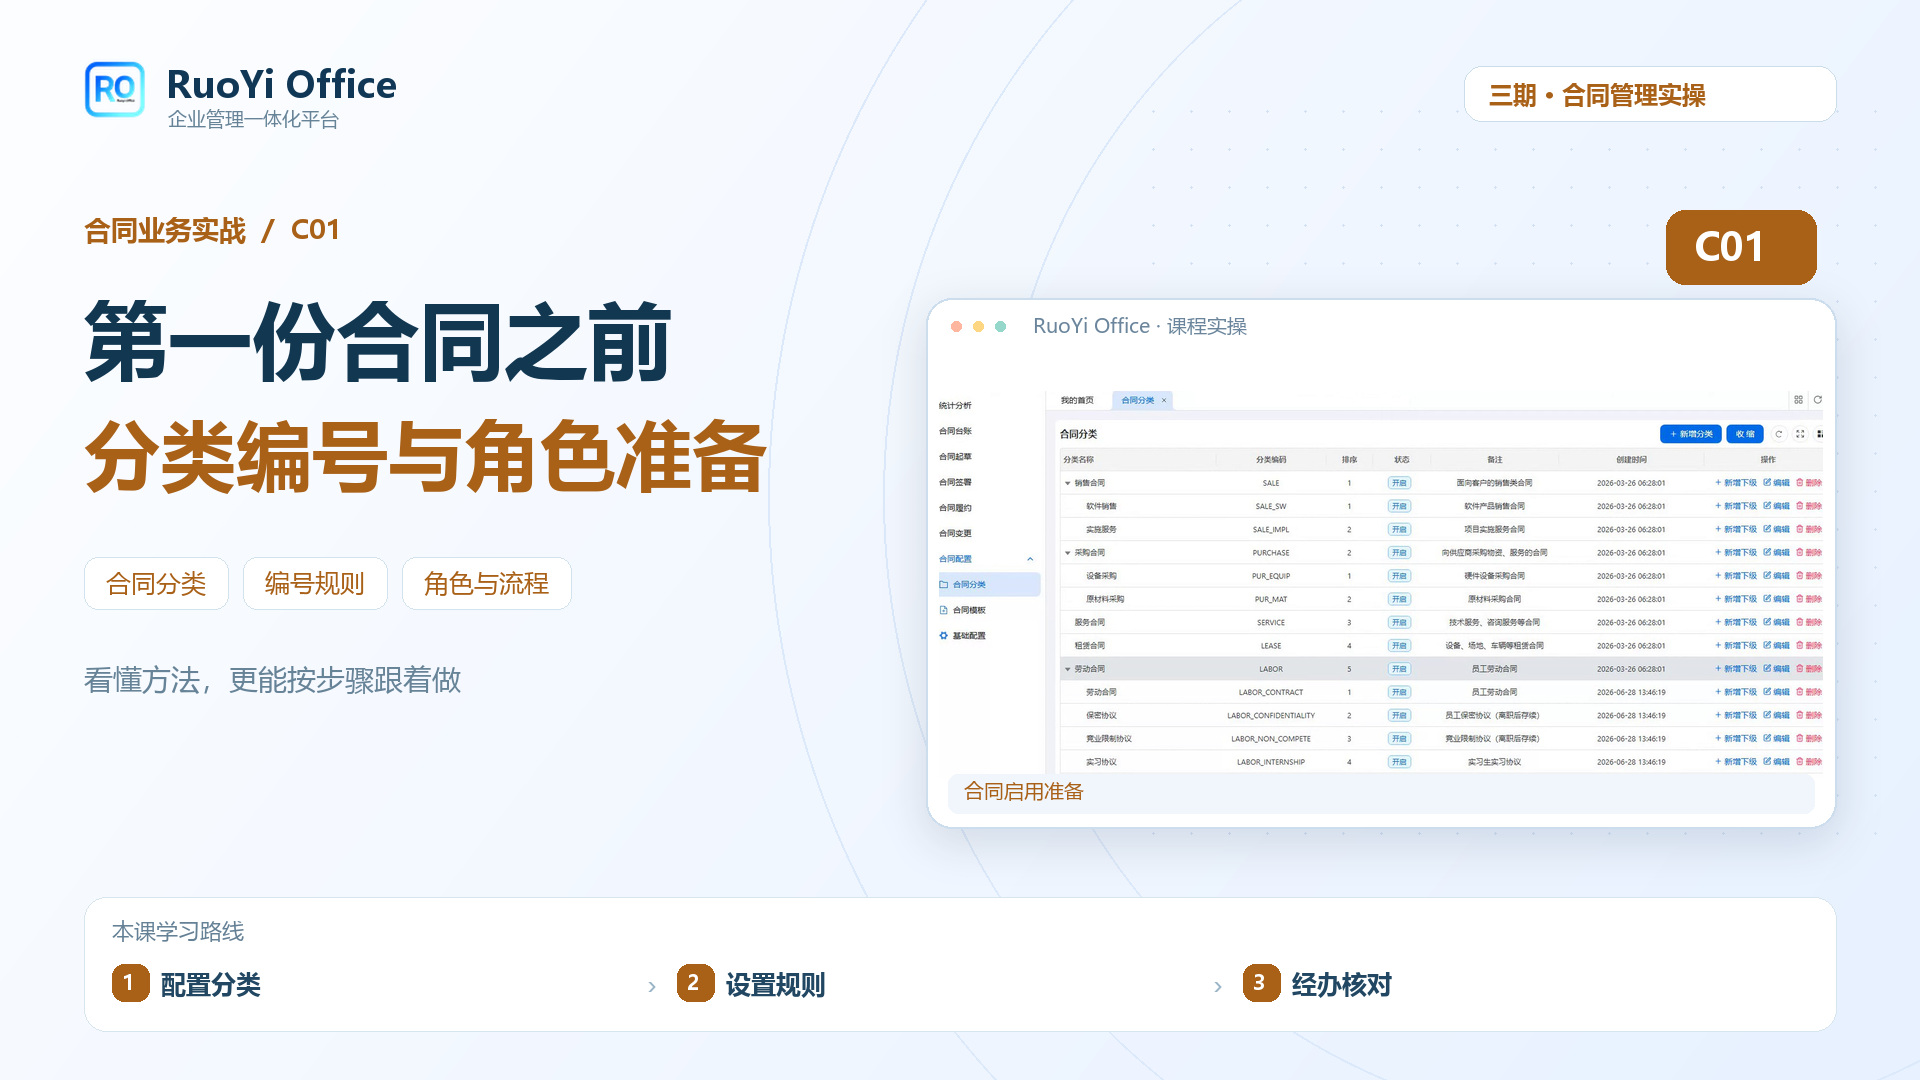
Task: Click 删除 in the 实施服务 row
Action: point(1809,529)
